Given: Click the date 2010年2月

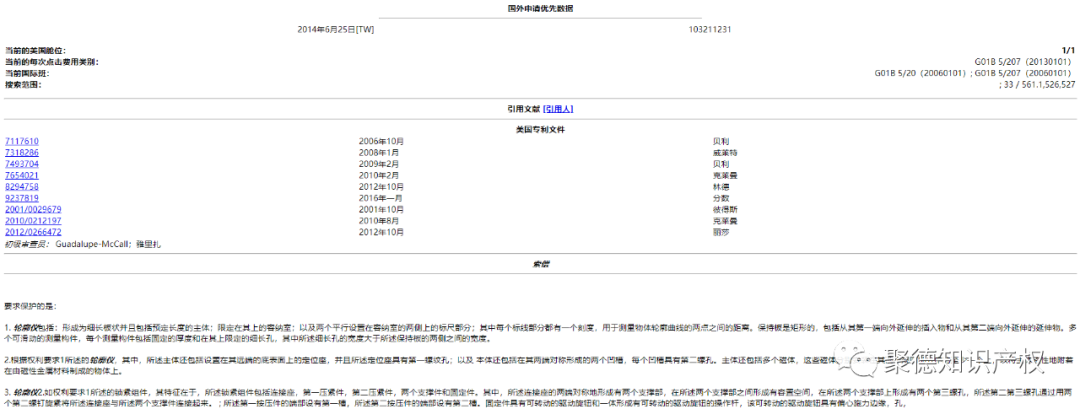Looking at the screenshot, I should pyautogui.click(x=379, y=176).
